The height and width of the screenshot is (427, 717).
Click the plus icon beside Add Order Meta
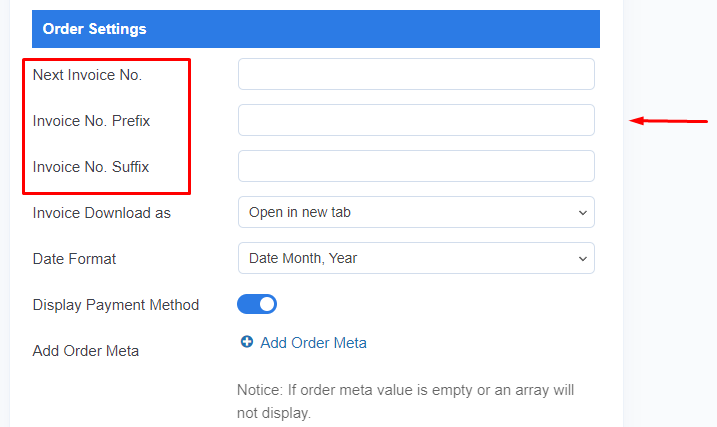(x=247, y=342)
